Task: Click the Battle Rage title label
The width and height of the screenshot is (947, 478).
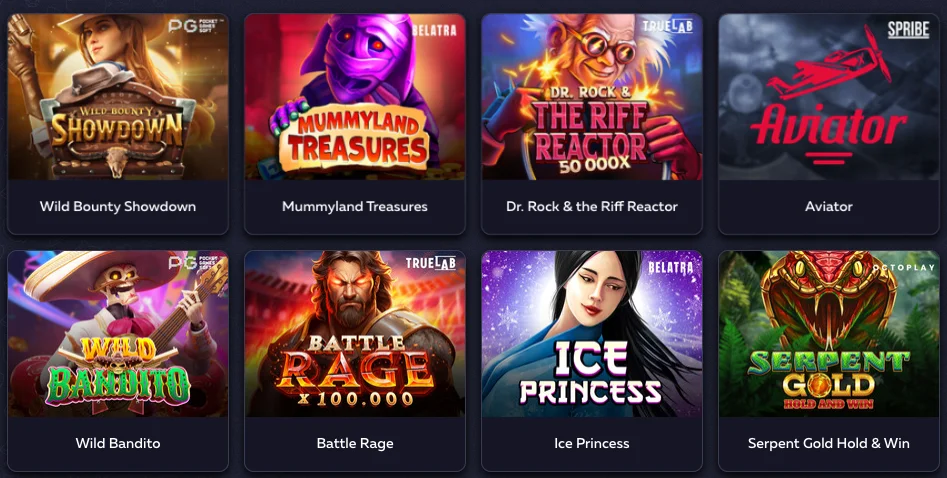Action: (355, 444)
